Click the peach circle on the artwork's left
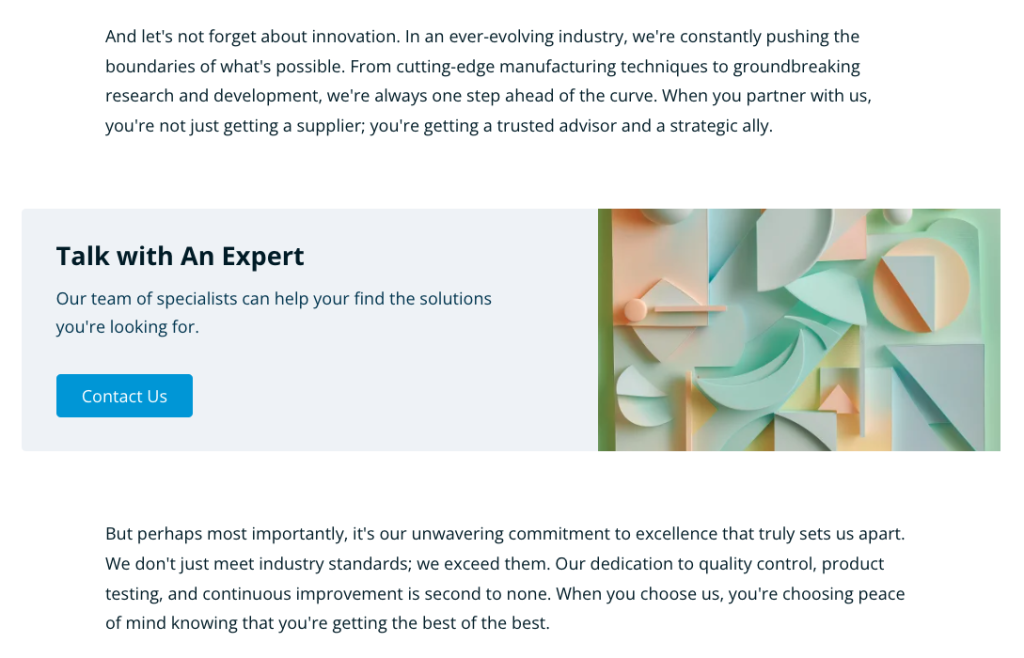This screenshot has width=1024, height=658. tap(634, 311)
